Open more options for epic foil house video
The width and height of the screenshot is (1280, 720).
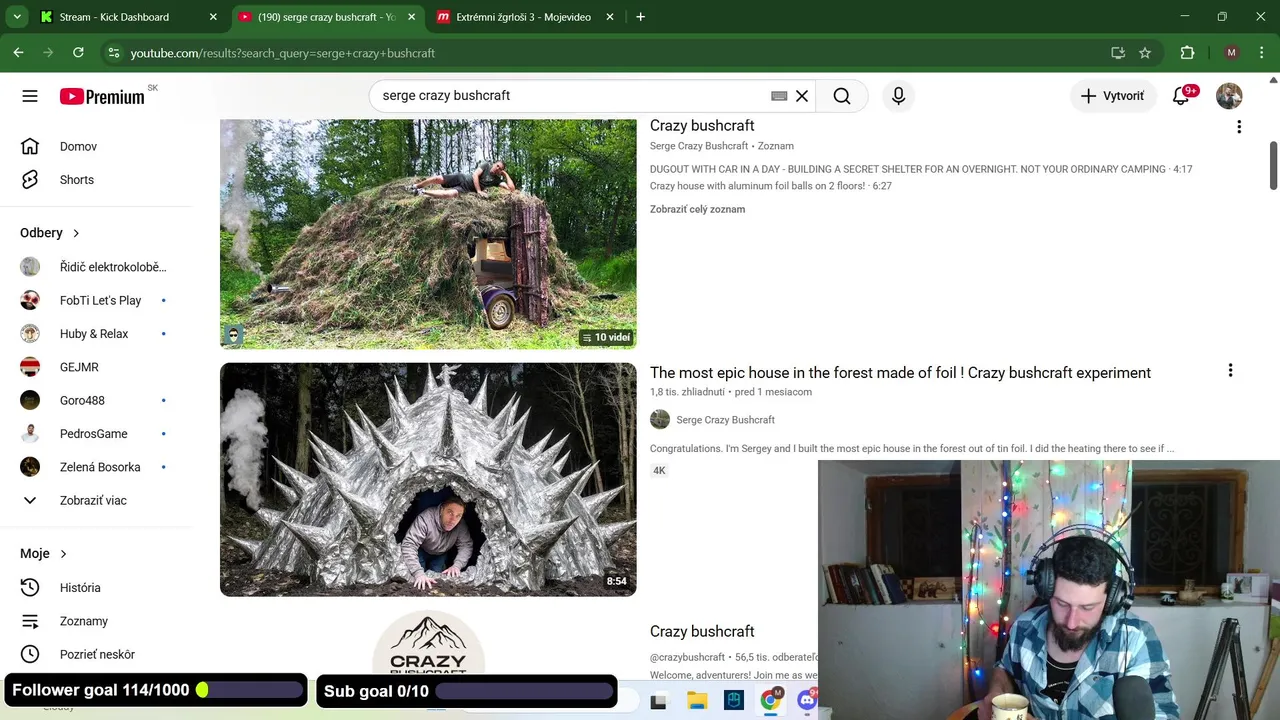(1230, 371)
